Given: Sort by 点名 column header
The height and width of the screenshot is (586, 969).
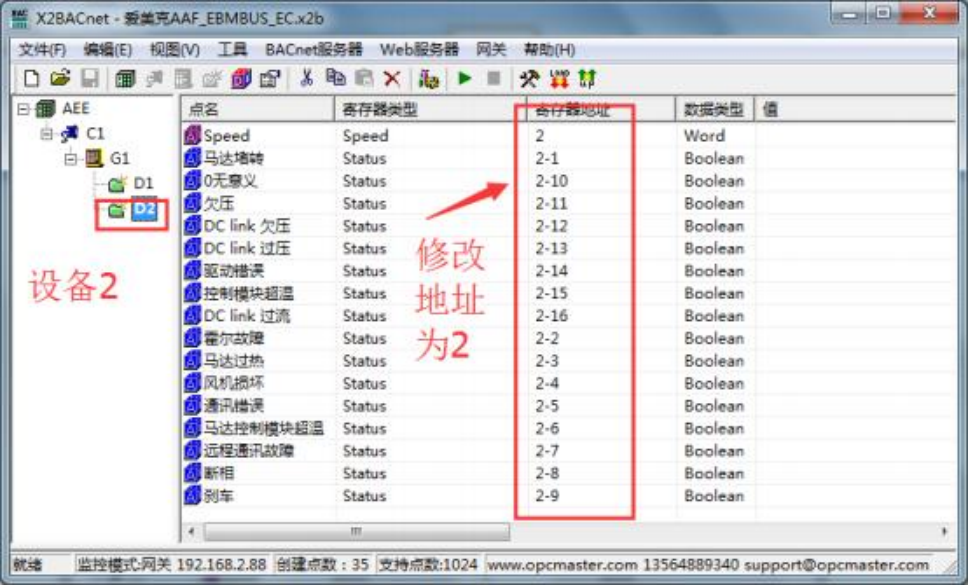Looking at the screenshot, I should (x=258, y=110).
